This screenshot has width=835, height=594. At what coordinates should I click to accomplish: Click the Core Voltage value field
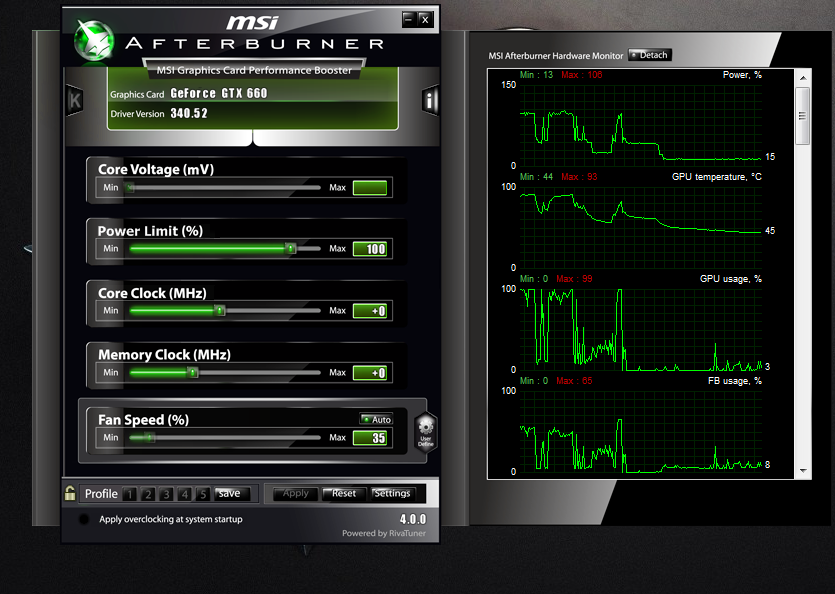370,188
